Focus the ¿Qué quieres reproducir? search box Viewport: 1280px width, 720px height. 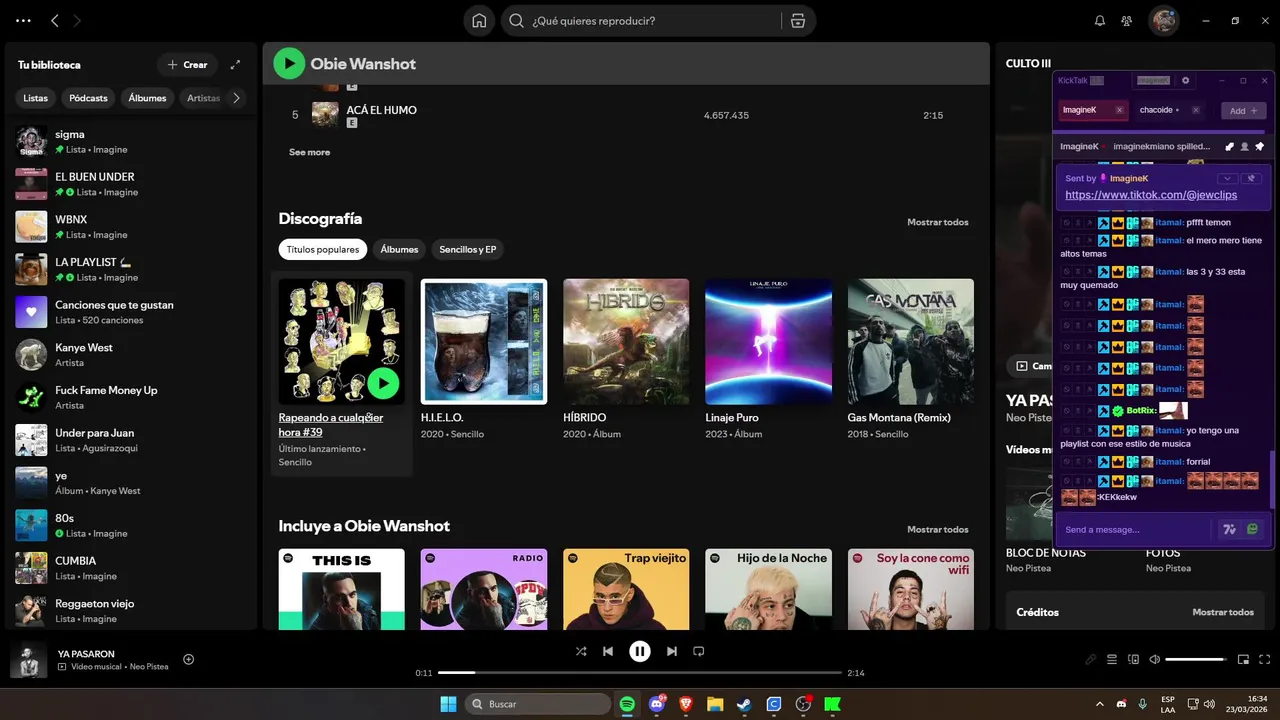pos(655,21)
